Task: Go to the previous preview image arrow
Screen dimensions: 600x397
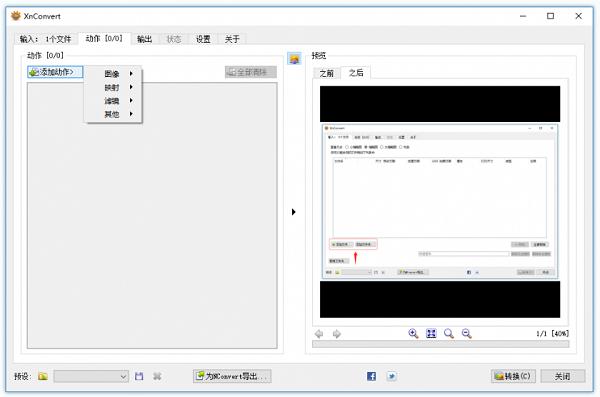Action: coord(319,334)
